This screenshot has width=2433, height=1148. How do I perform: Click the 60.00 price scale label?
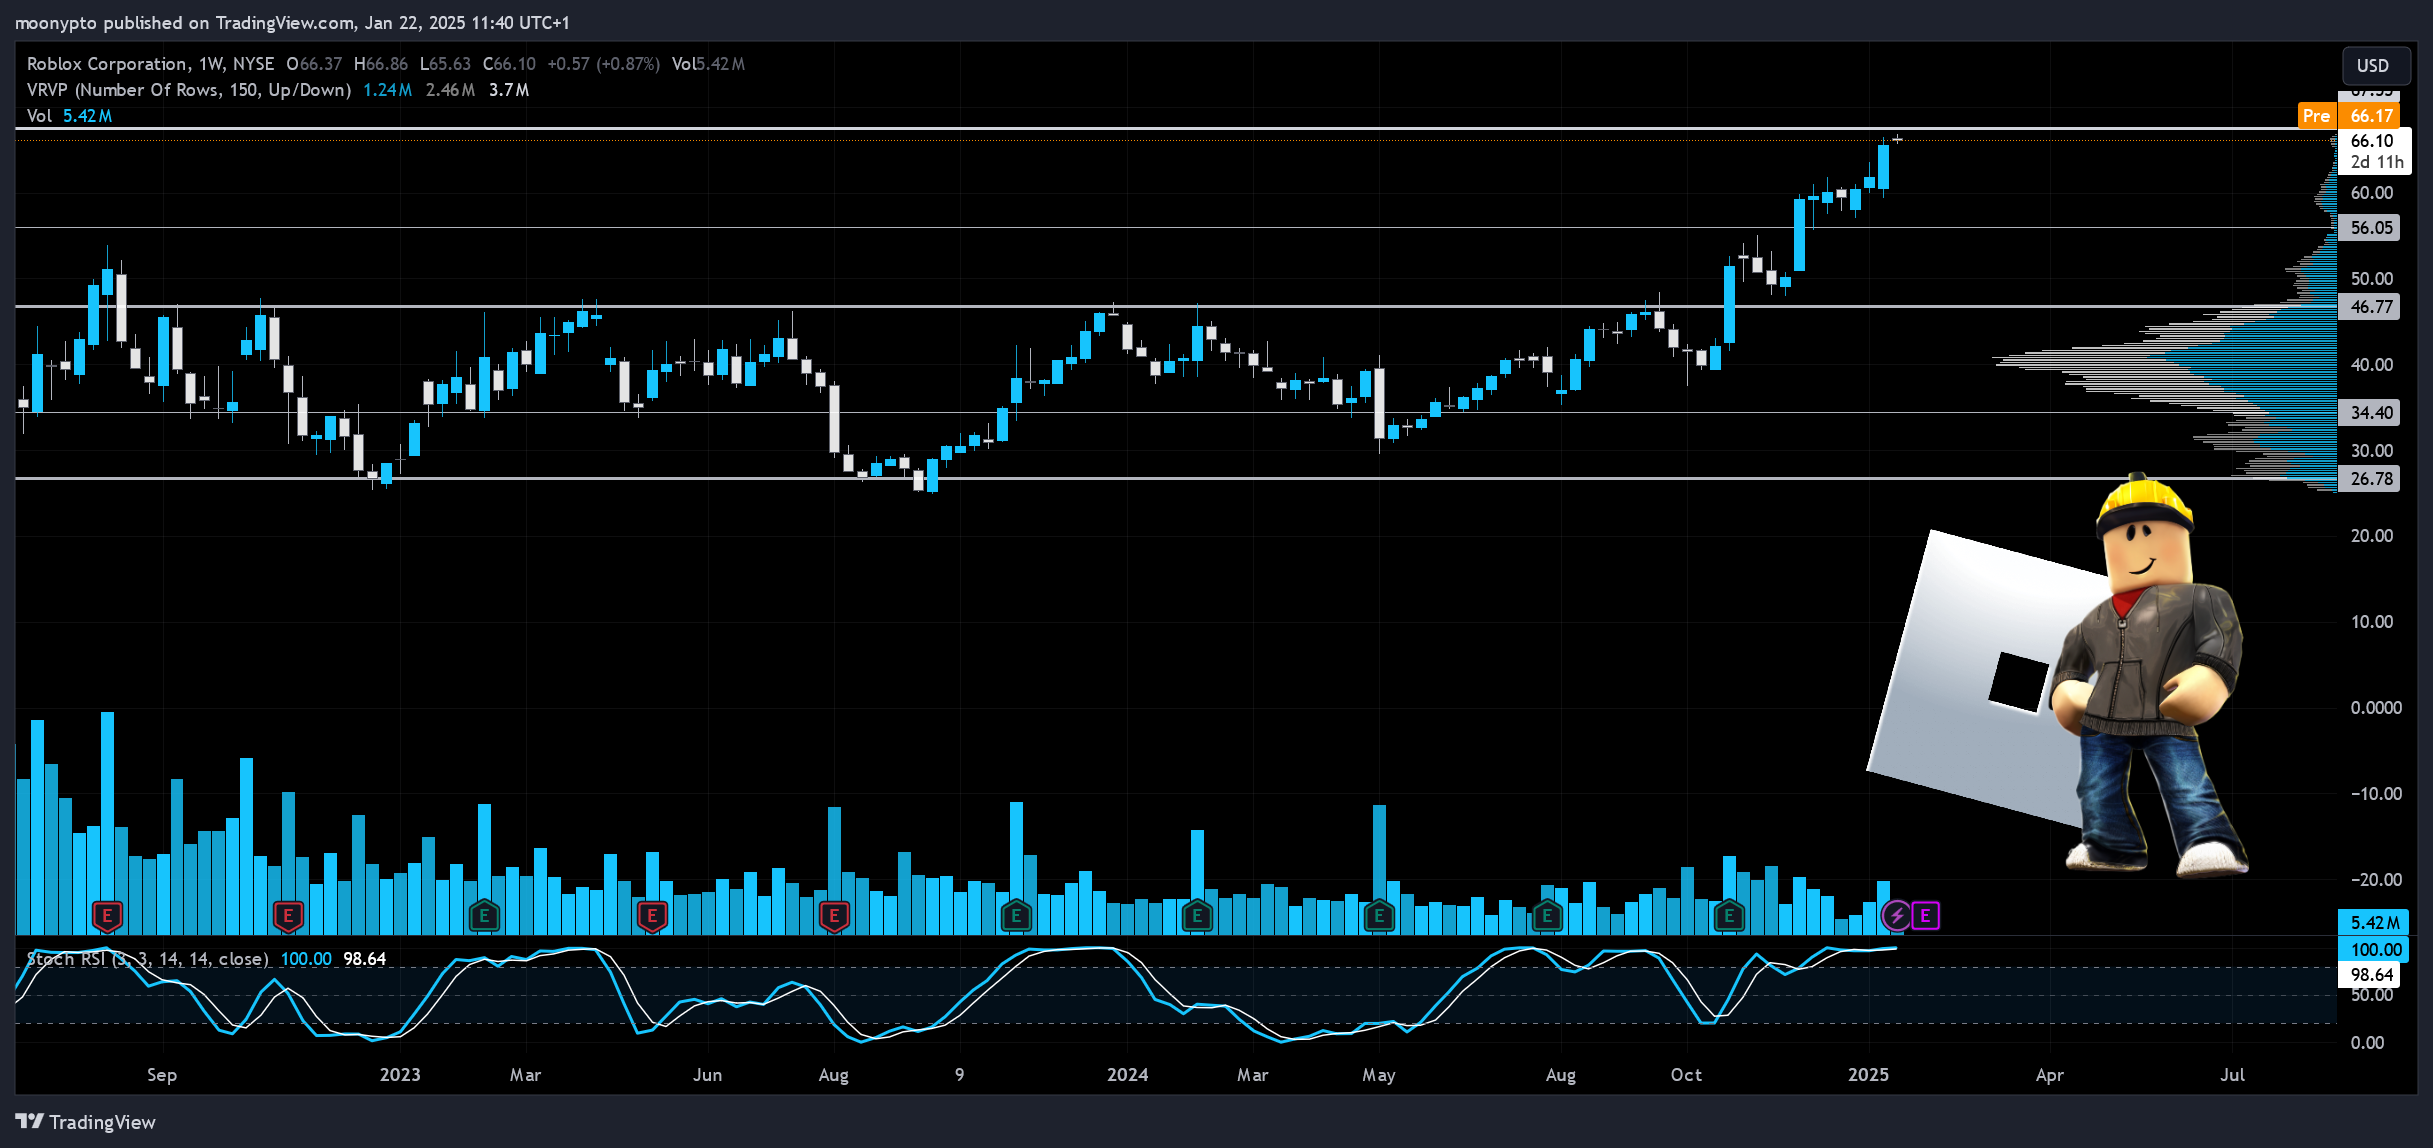2371,193
